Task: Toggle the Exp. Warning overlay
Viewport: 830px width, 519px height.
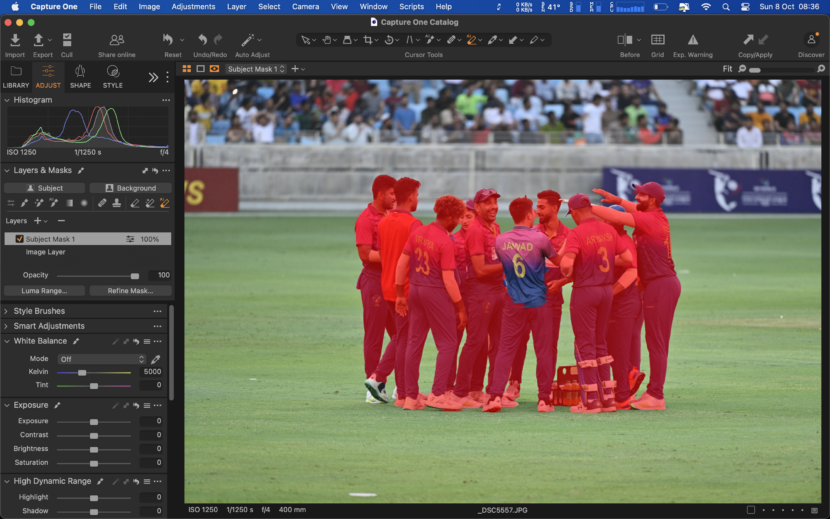Action: click(692, 40)
